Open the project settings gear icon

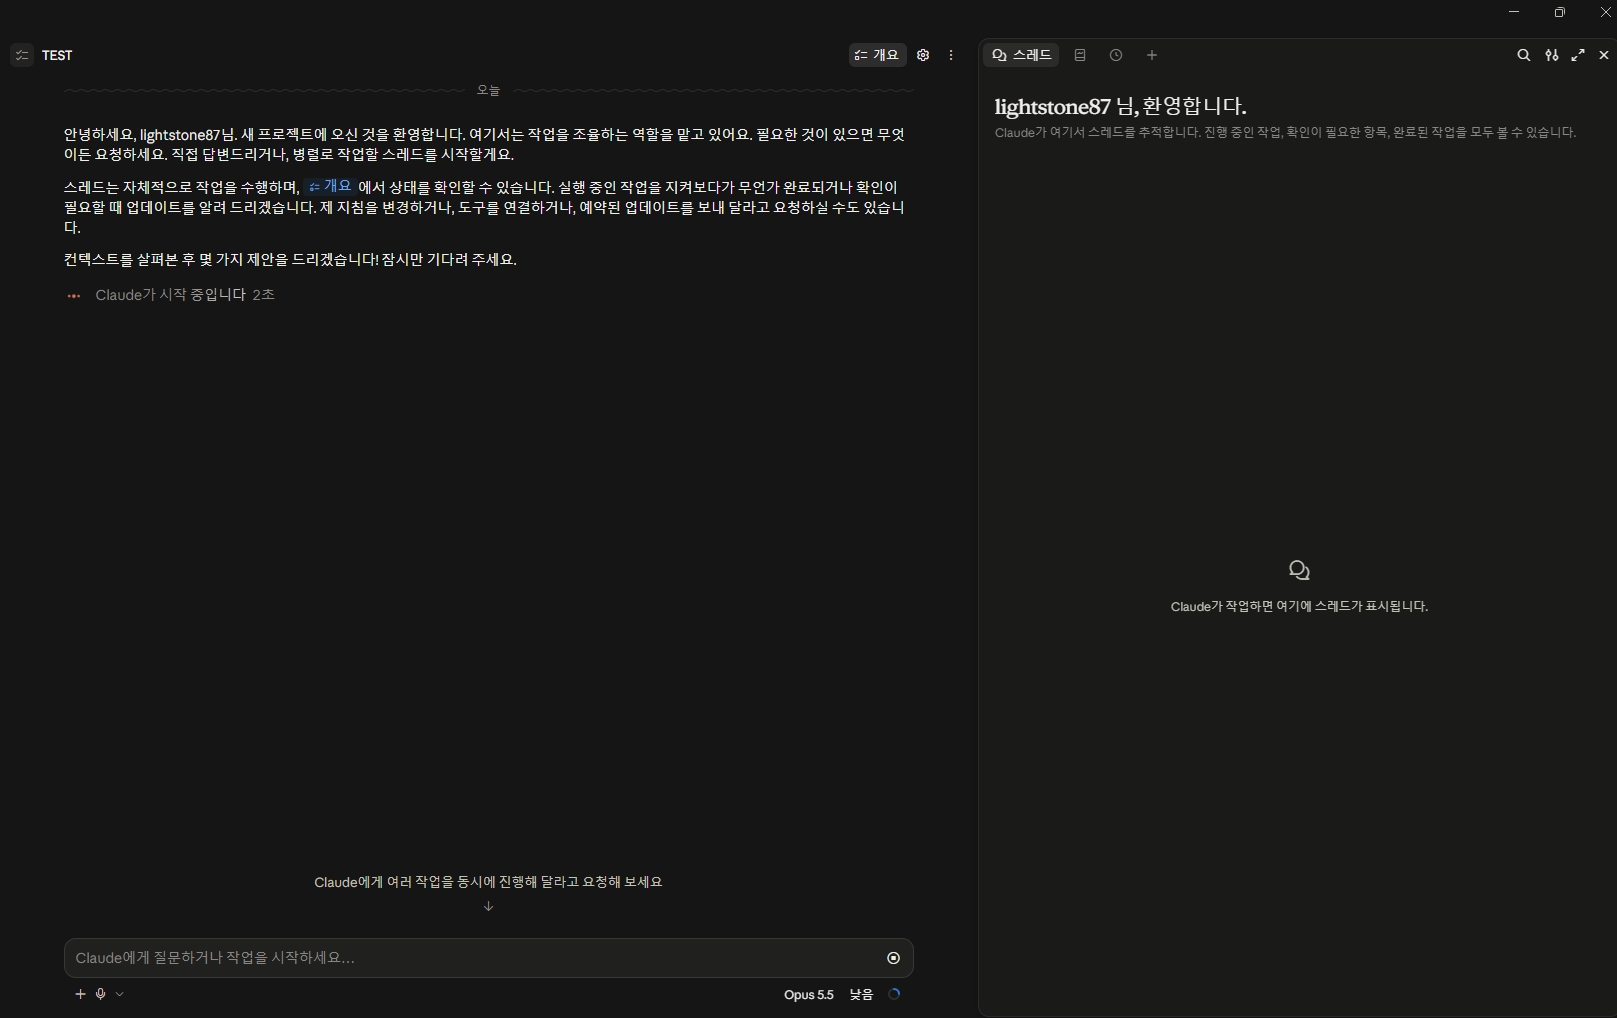pyautogui.click(x=923, y=55)
